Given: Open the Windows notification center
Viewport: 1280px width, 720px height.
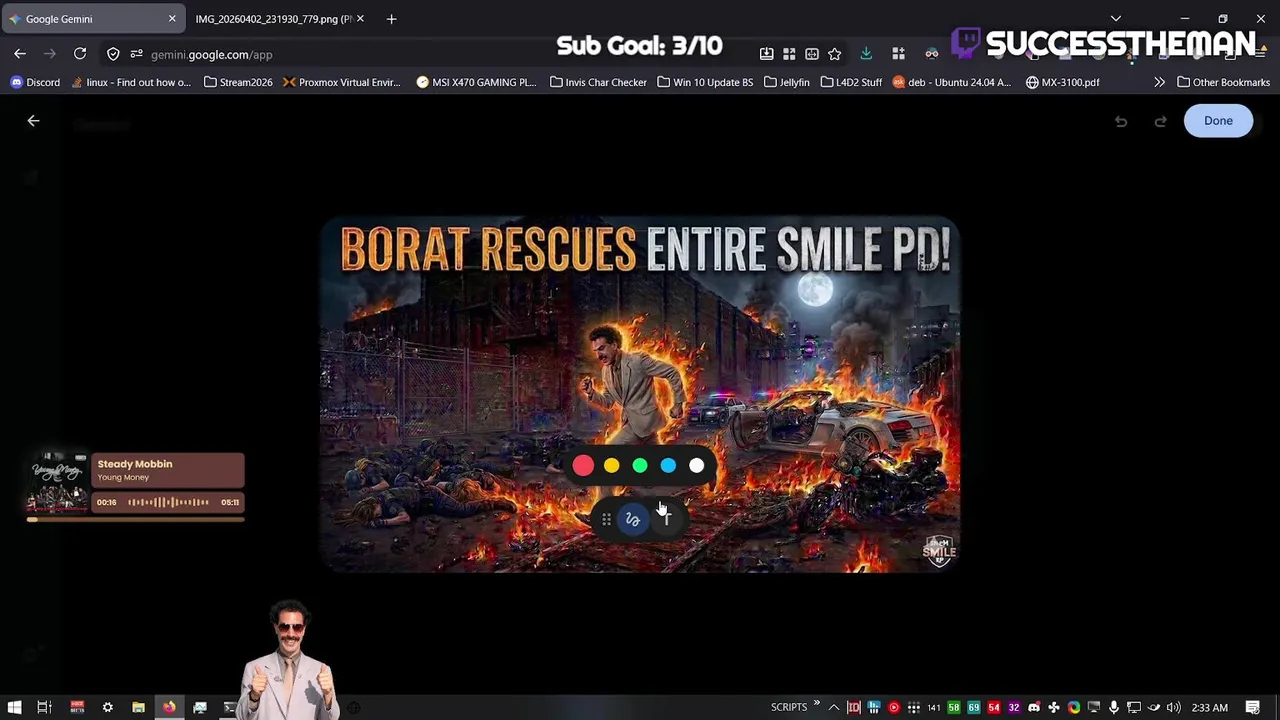Looking at the screenshot, I should (1253, 707).
